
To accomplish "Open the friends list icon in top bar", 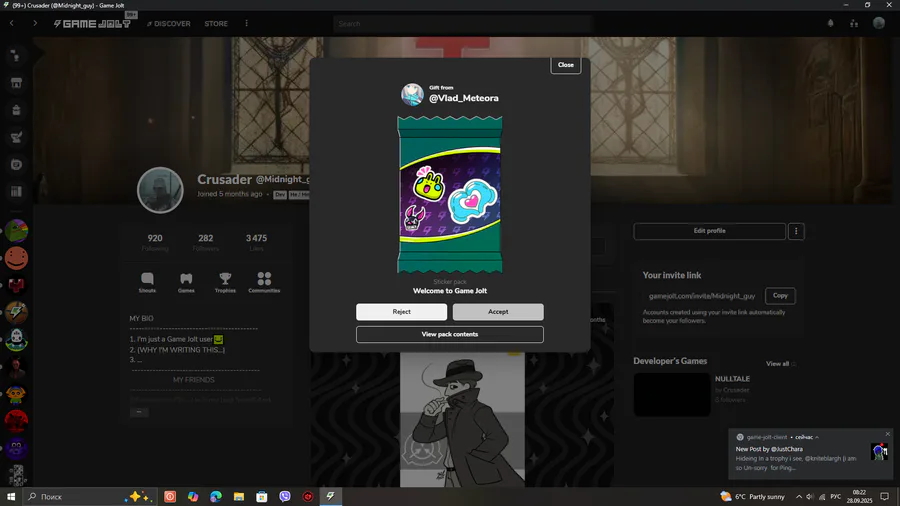I will click(x=854, y=24).
